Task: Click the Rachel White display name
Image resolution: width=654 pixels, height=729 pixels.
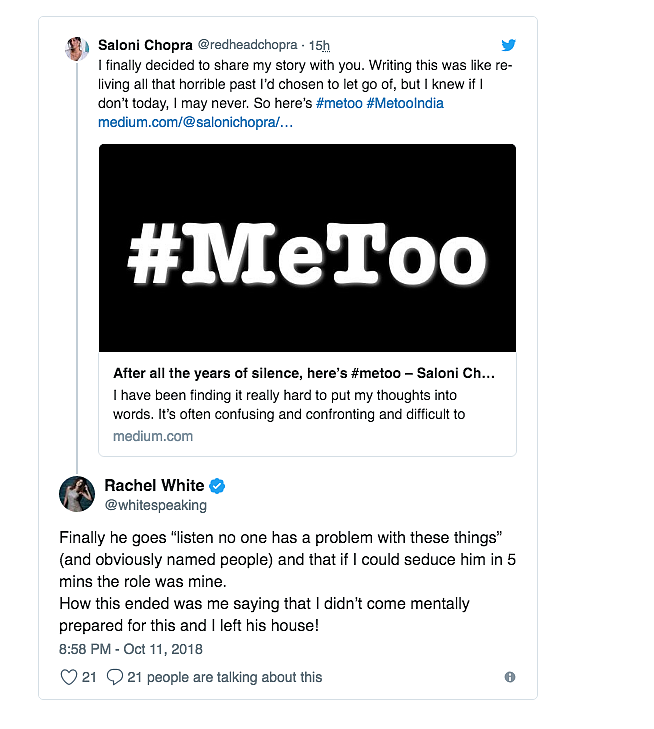Action: pos(154,485)
